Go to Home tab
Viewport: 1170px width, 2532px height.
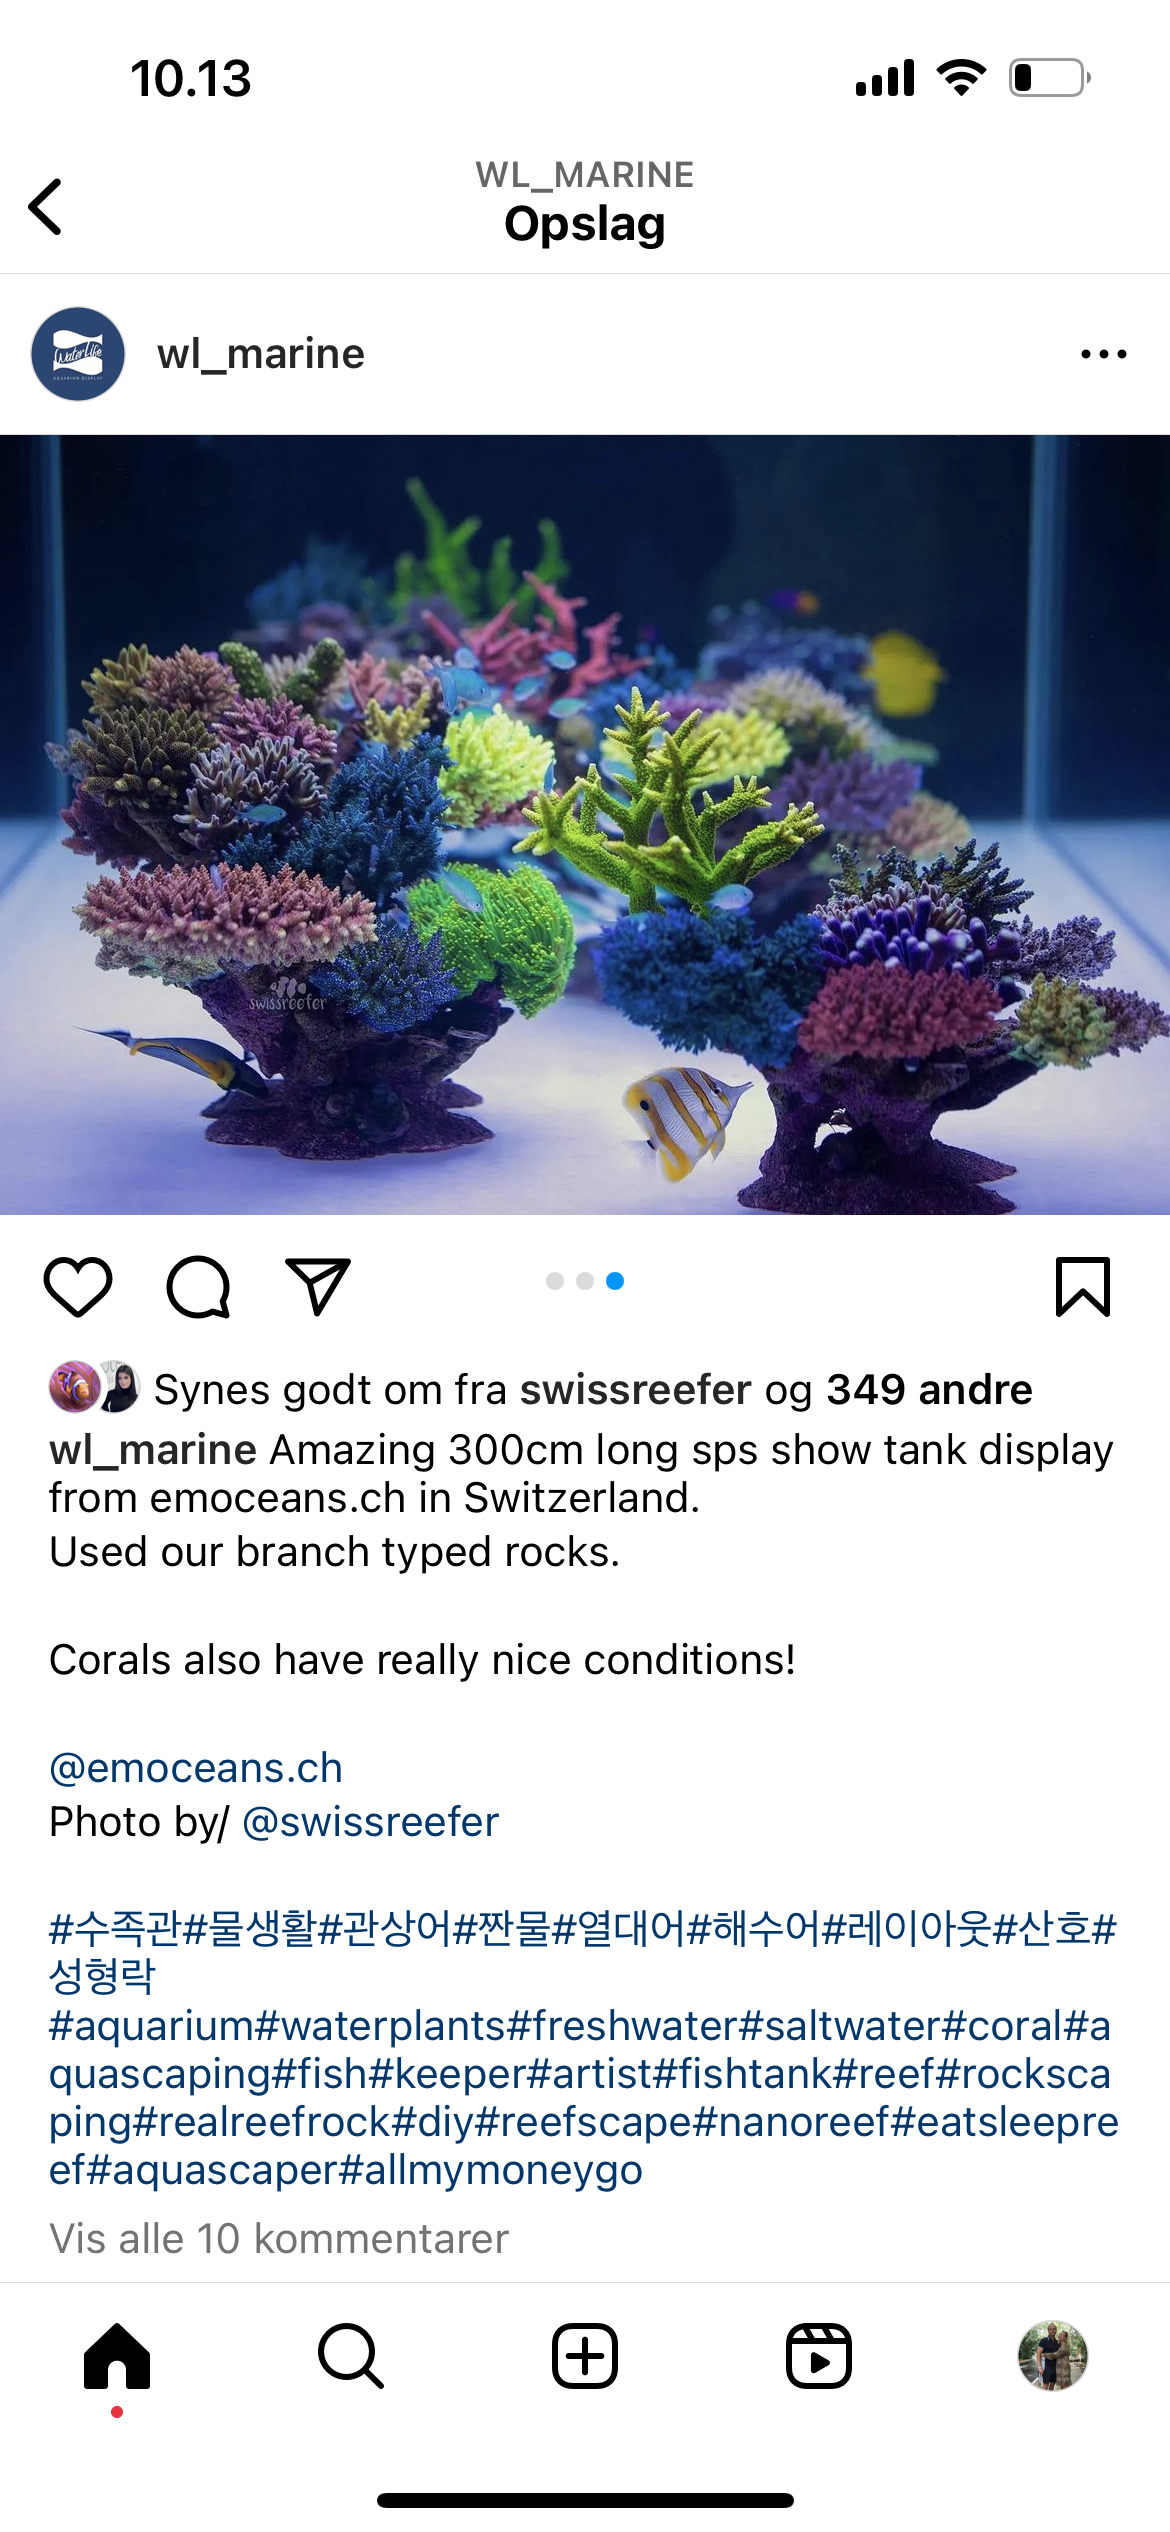click(x=117, y=2356)
